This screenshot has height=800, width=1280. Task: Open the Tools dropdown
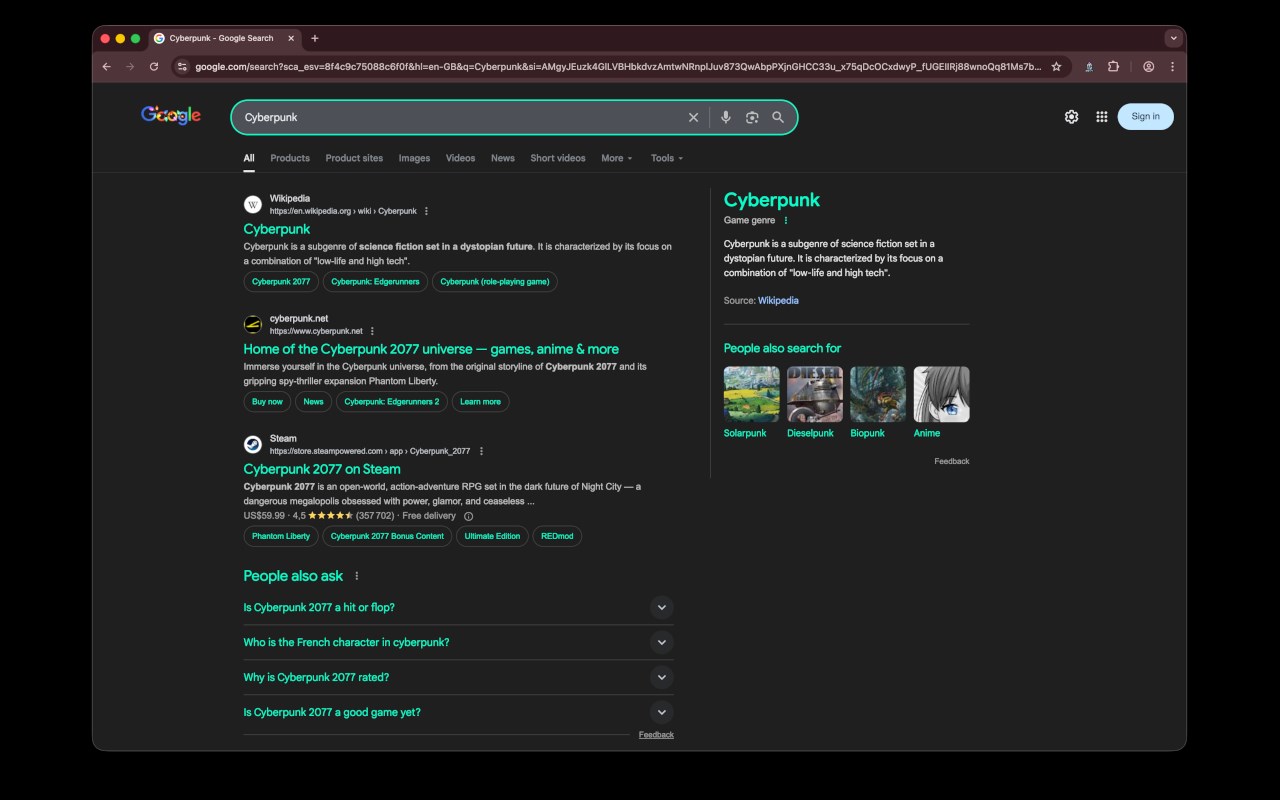(x=667, y=158)
